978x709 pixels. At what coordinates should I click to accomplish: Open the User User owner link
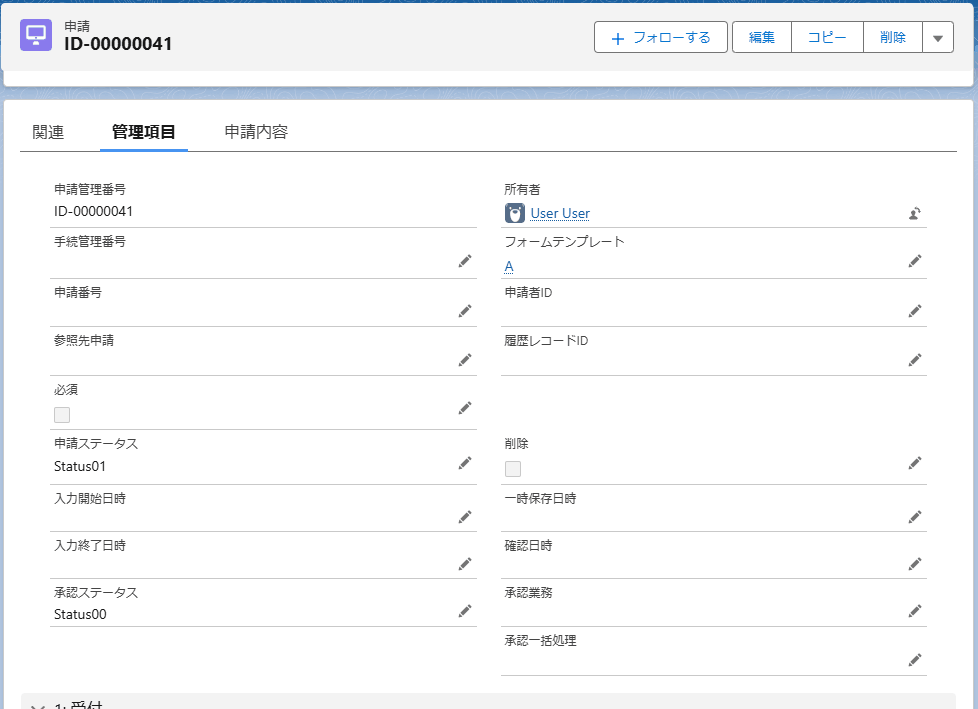point(559,213)
